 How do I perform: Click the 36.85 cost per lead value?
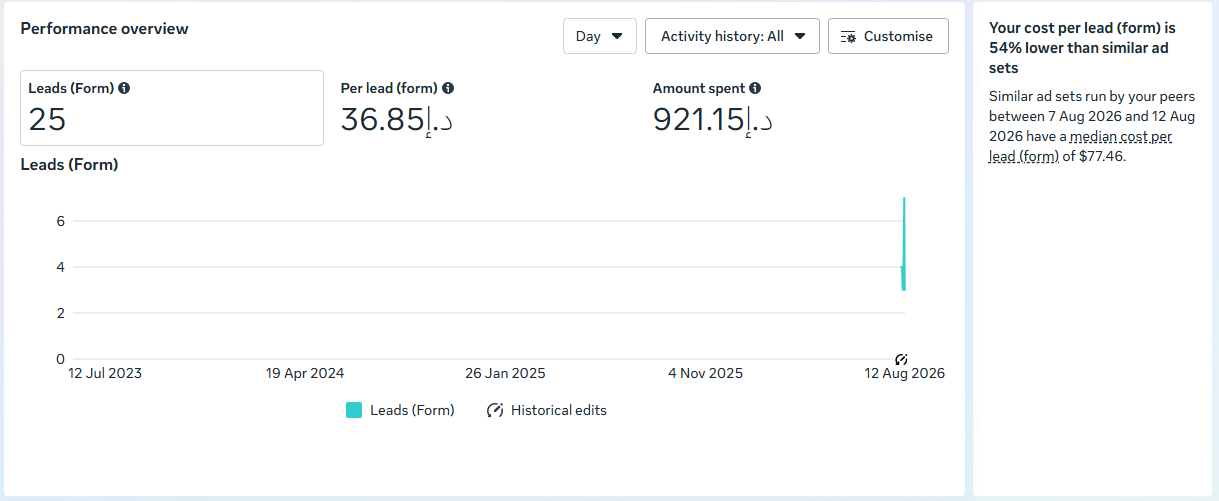tap(397, 120)
